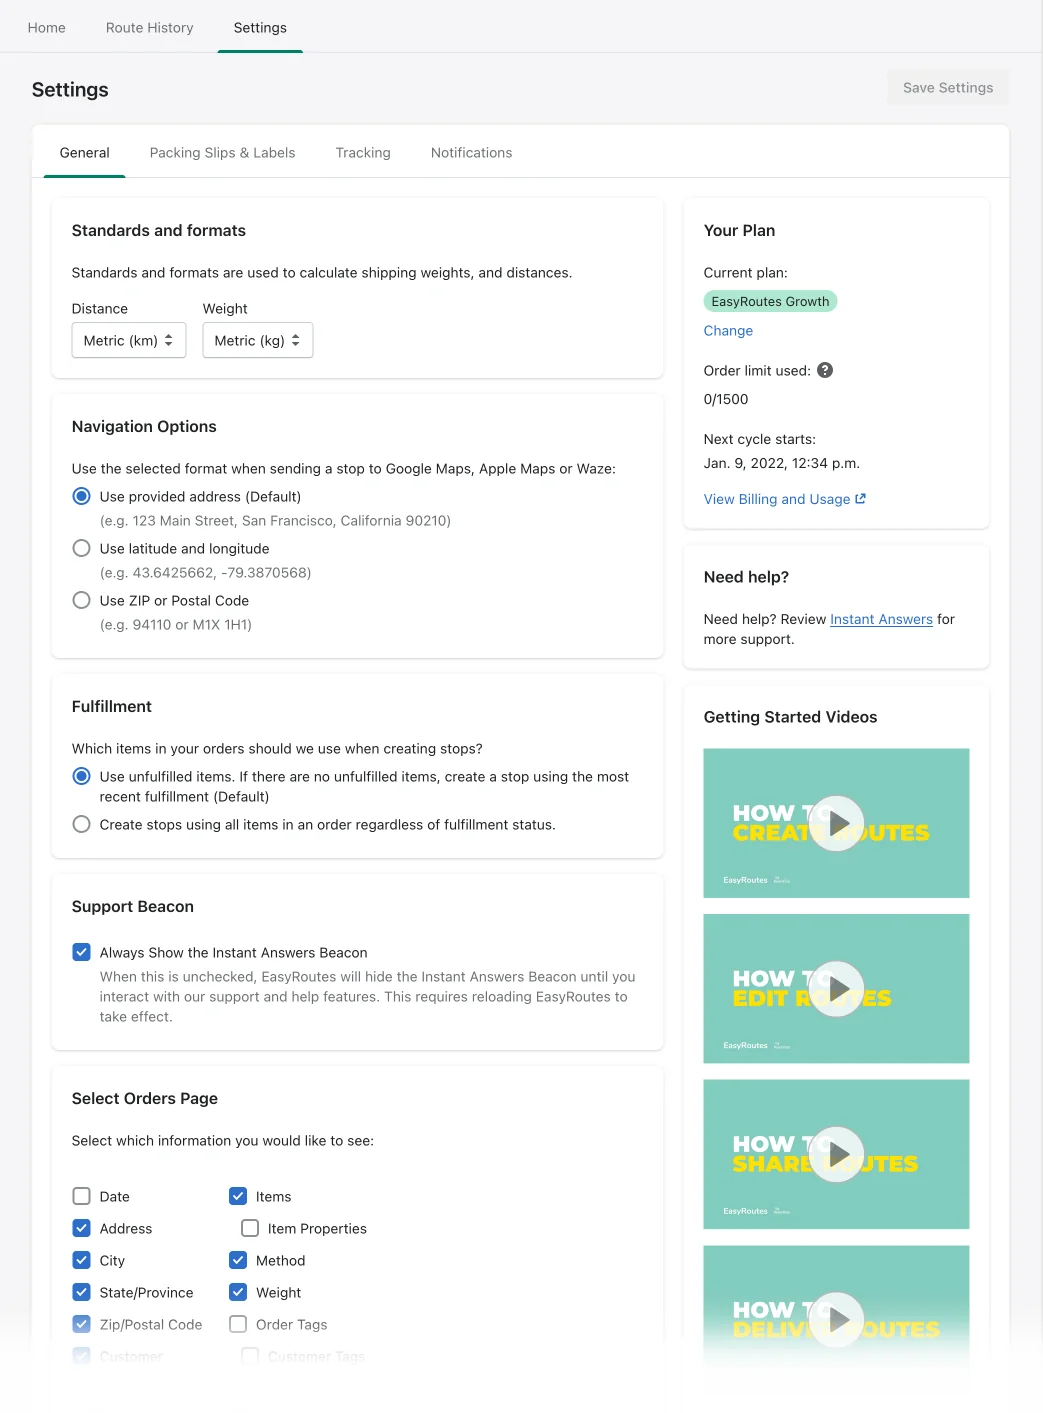Switch to Packing Slips & Labels tab
The width and height of the screenshot is (1043, 1413).
(x=223, y=152)
